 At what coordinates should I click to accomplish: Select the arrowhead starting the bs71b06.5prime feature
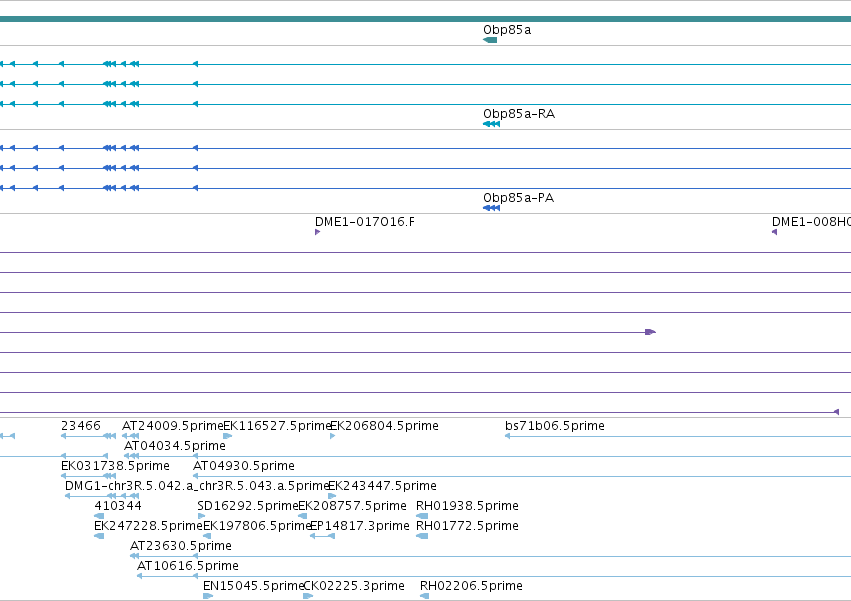[507, 435]
